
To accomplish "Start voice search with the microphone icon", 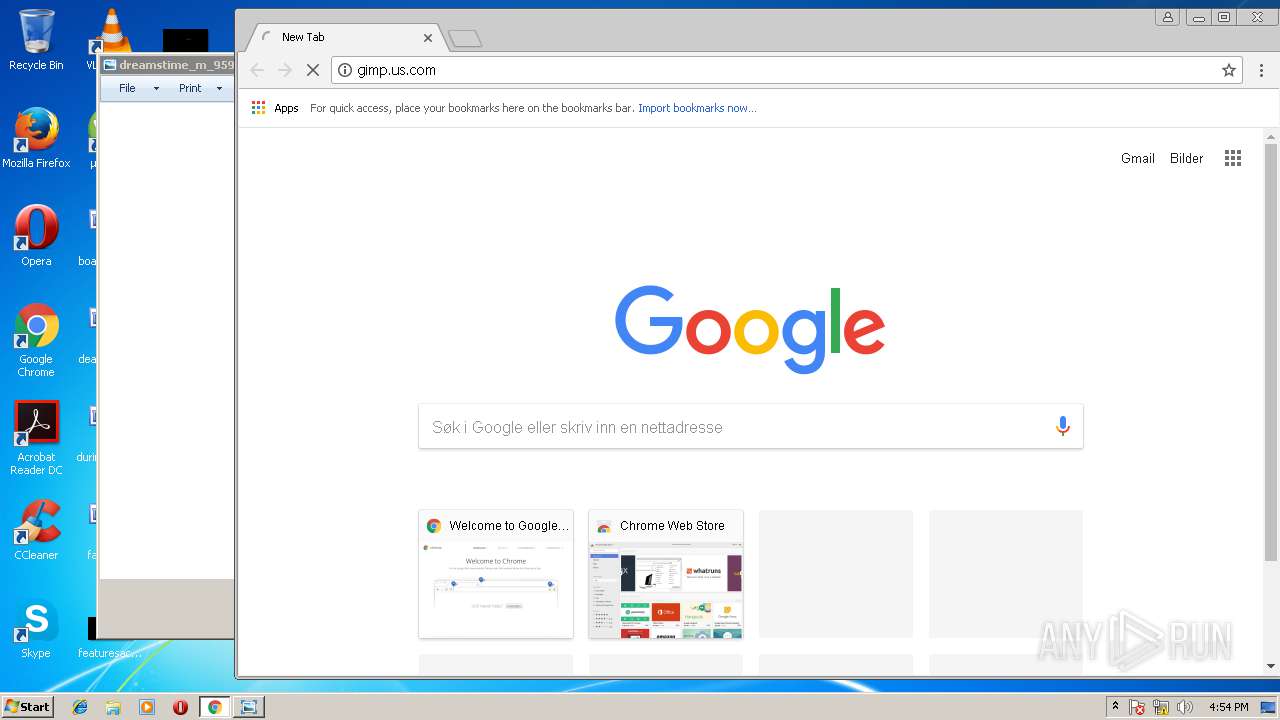I will [1062, 427].
